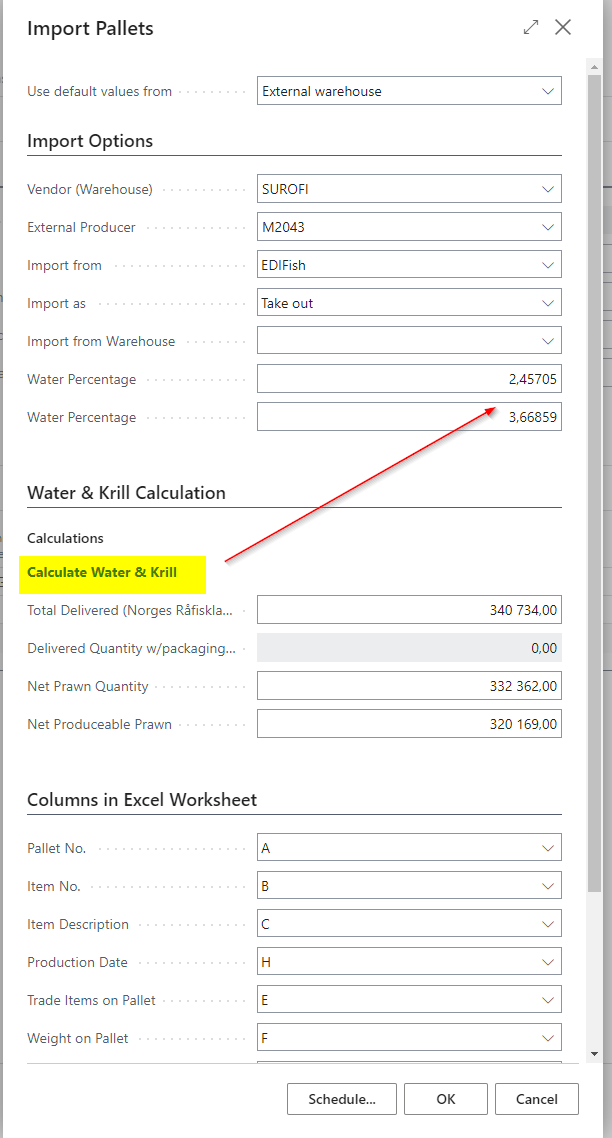The height and width of the screenshot is (1138, 612).
Task: Click the Calculate Water & Krill link
Action: tap(102, 573)
